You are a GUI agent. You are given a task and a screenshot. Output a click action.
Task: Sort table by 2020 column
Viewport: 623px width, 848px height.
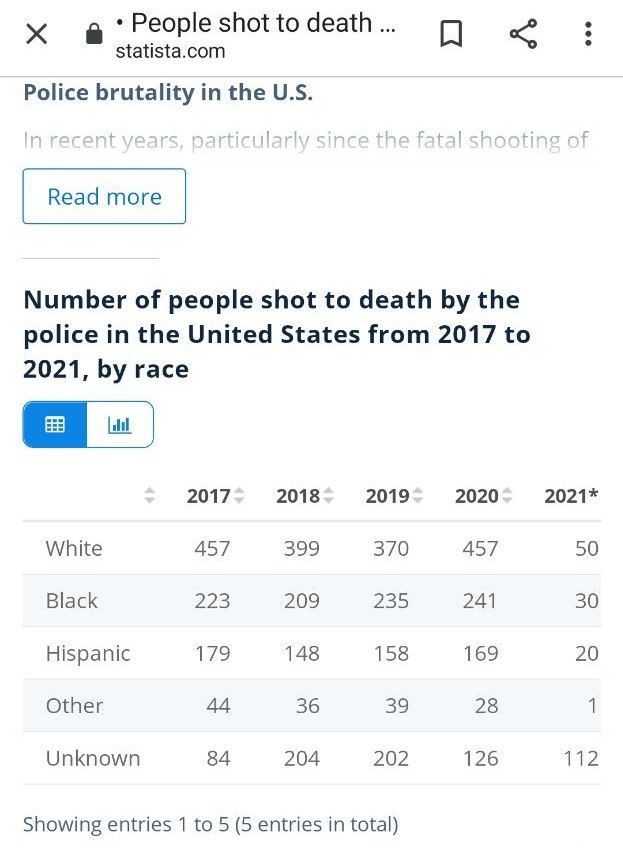tap(483, 496)
